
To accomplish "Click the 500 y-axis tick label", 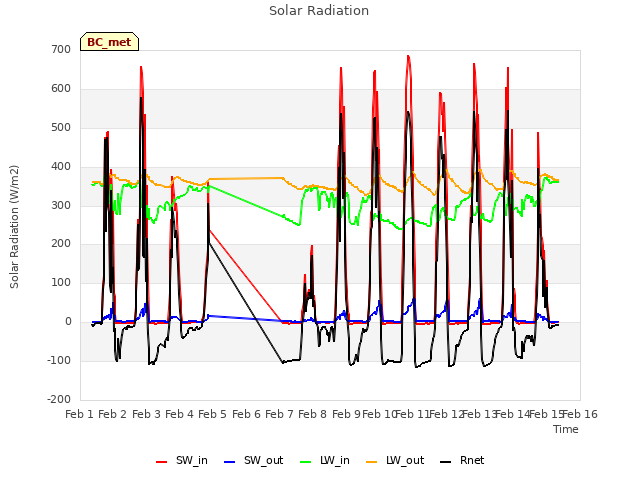I will coord(61,128).
